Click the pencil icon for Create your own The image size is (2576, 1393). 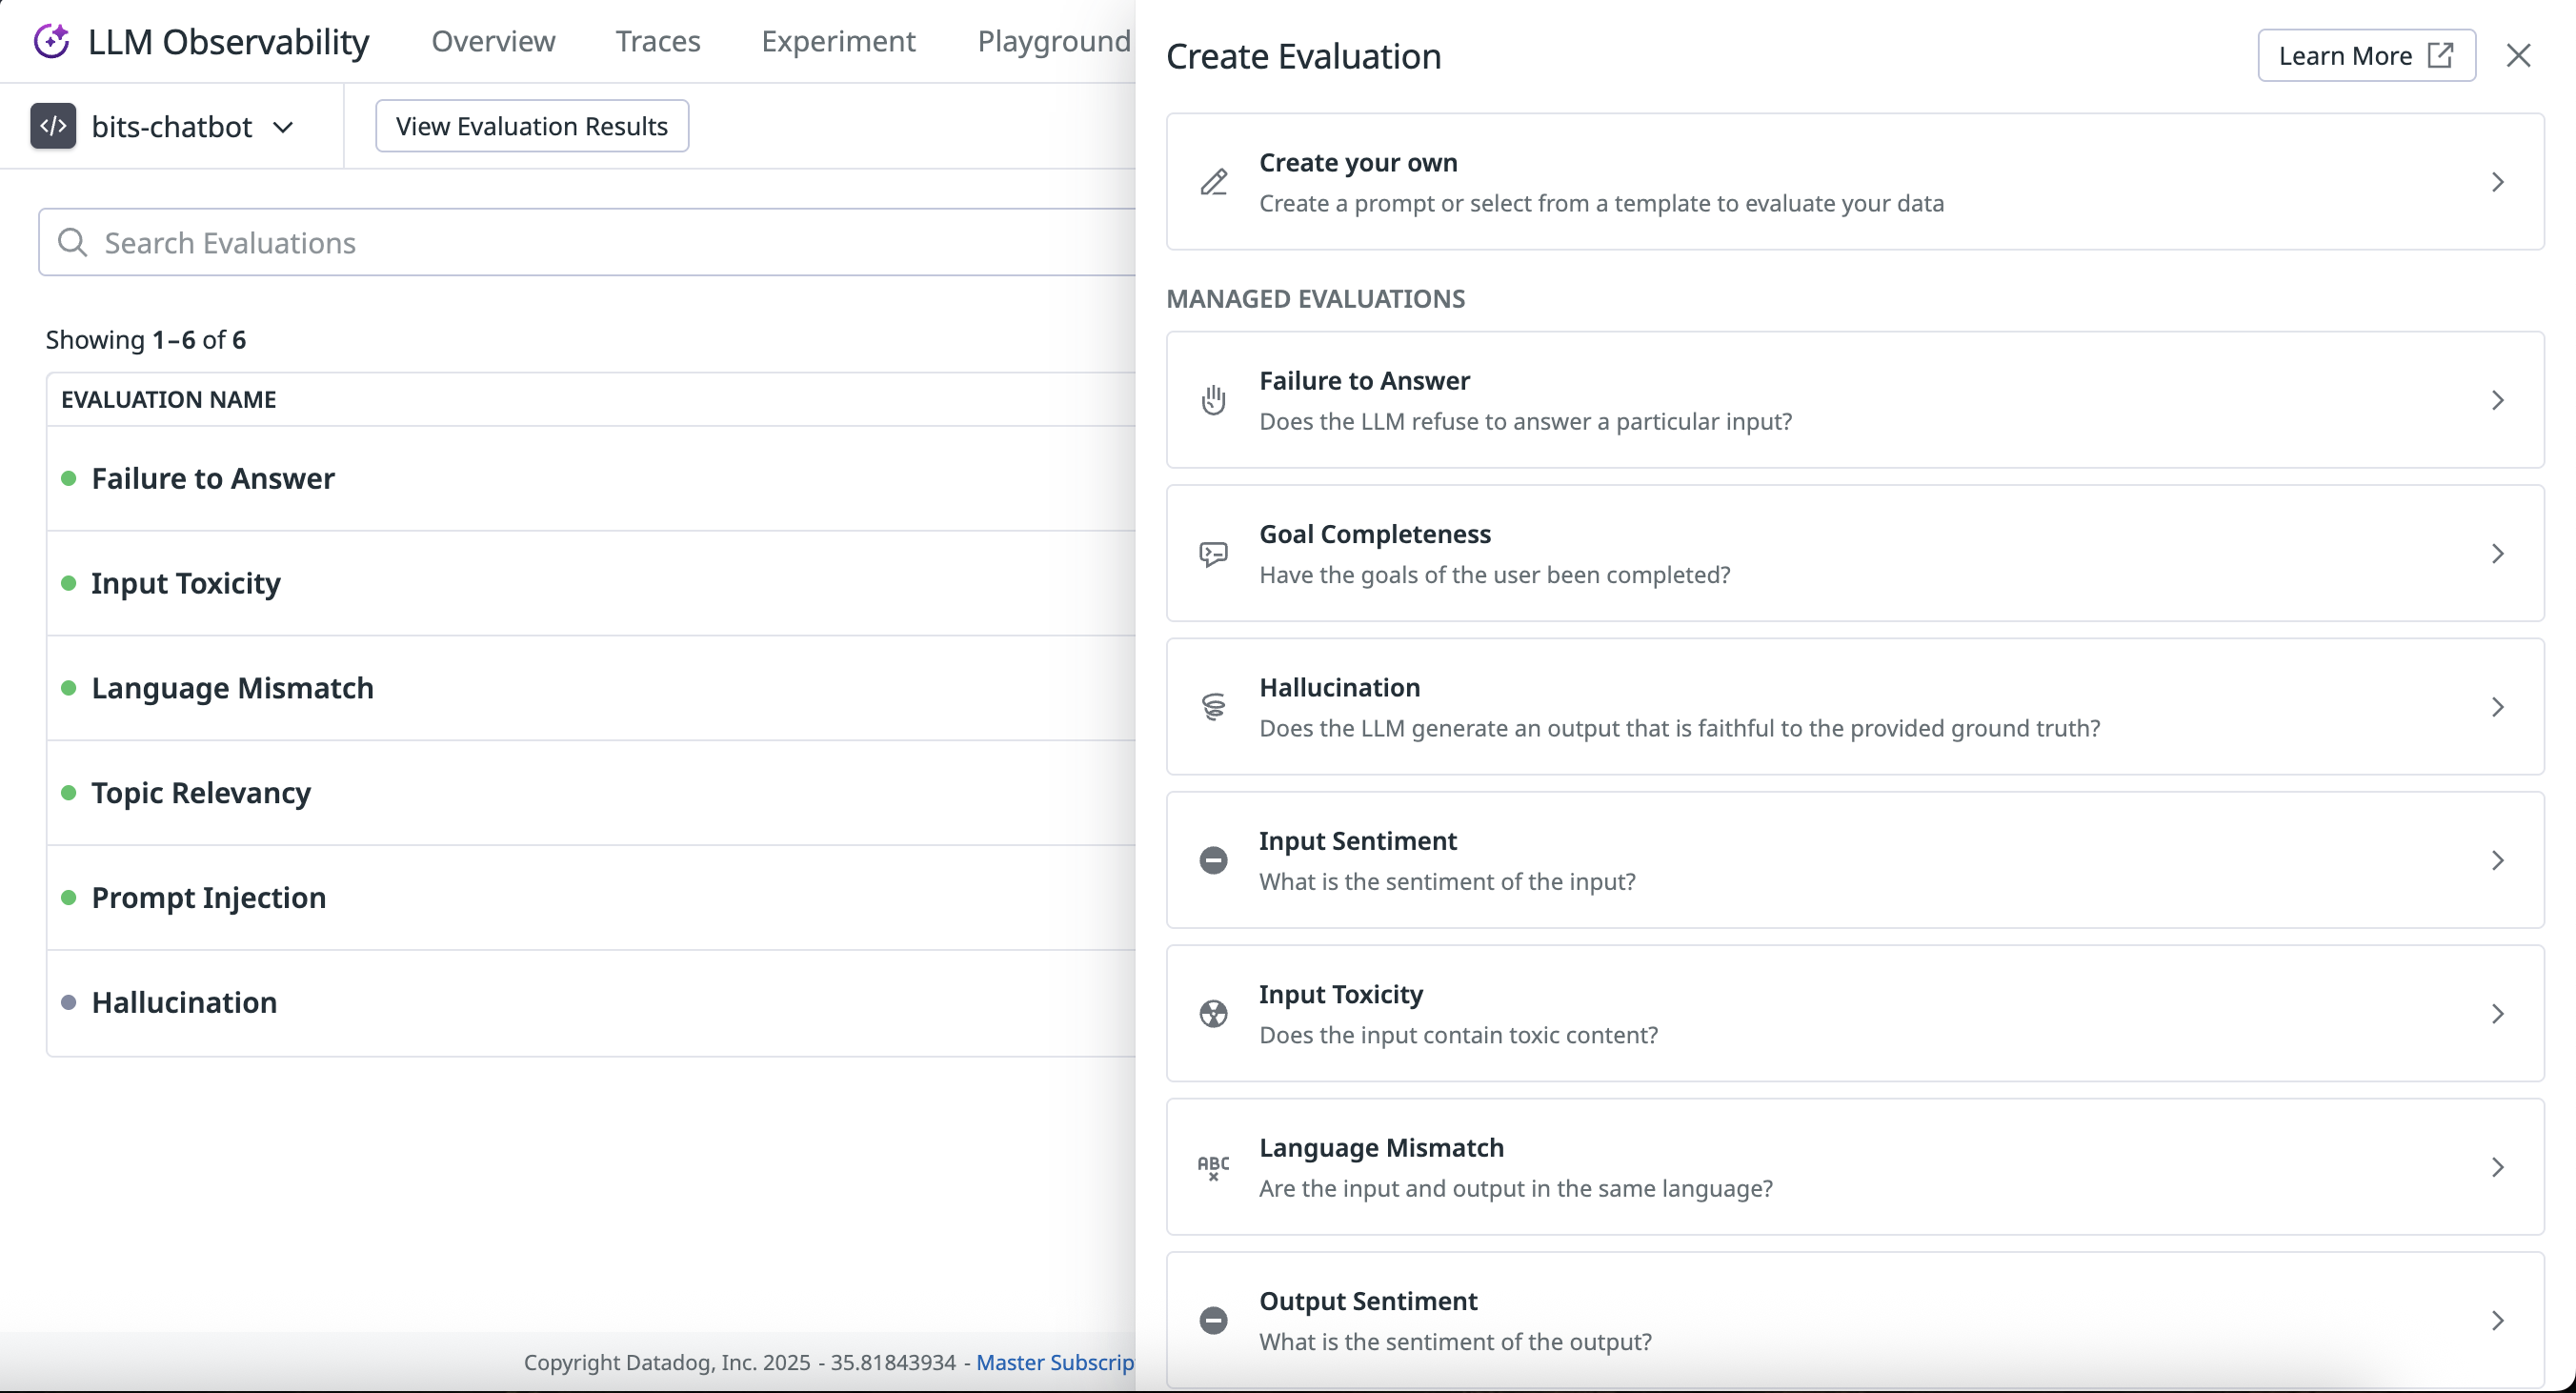[x=1213, y=182]
